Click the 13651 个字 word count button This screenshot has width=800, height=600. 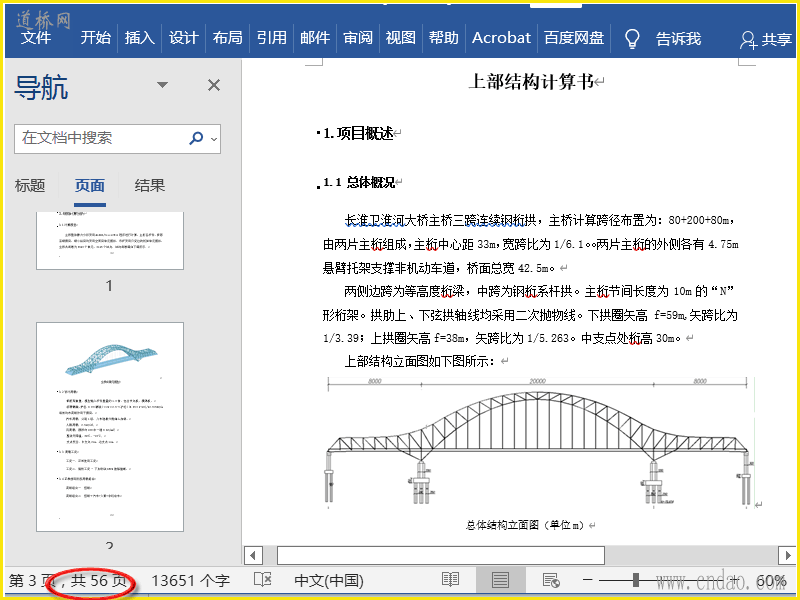[190, 580]
